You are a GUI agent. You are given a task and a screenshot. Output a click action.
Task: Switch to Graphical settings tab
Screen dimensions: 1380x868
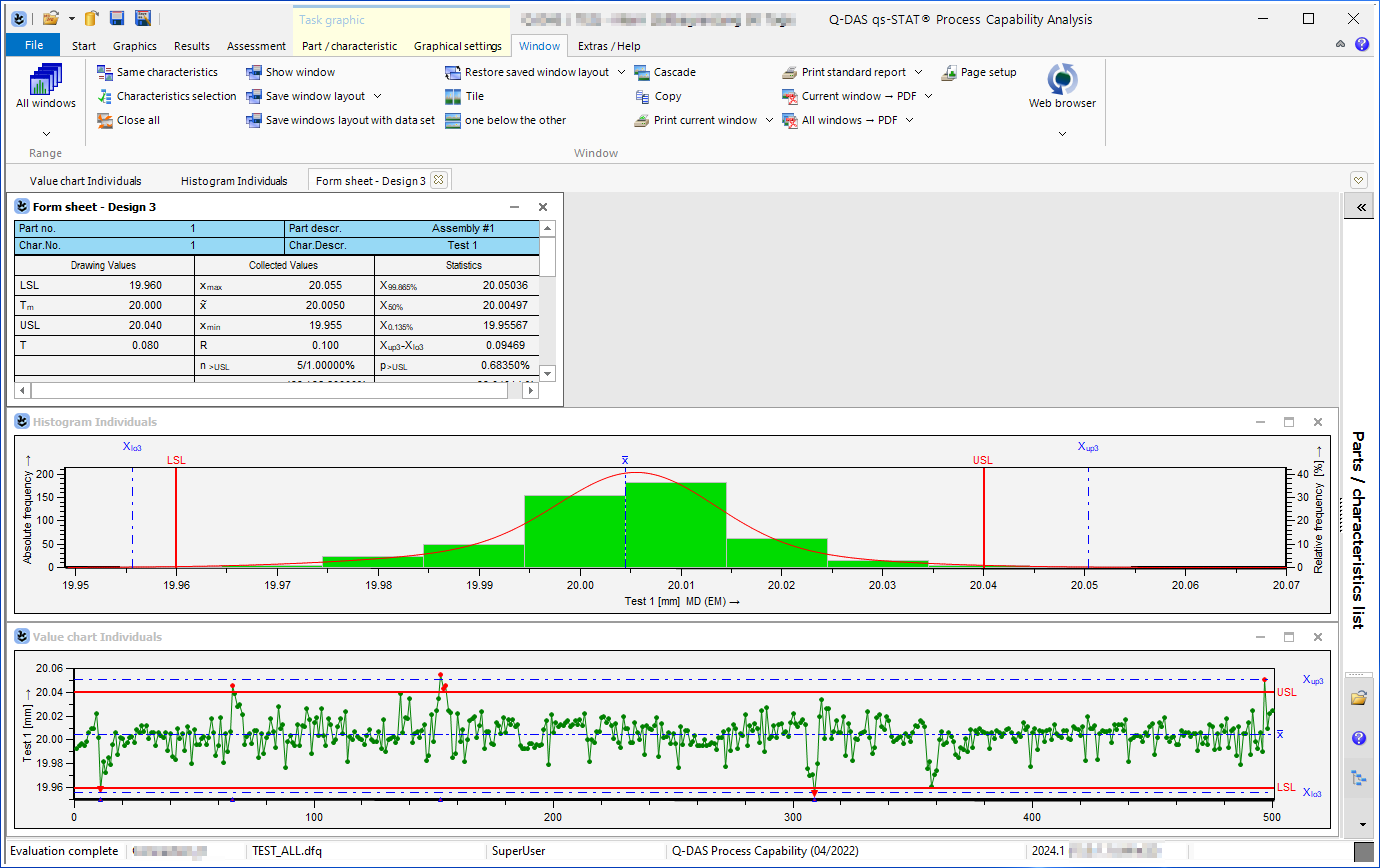pyautogui.click(x=458, y=46)
